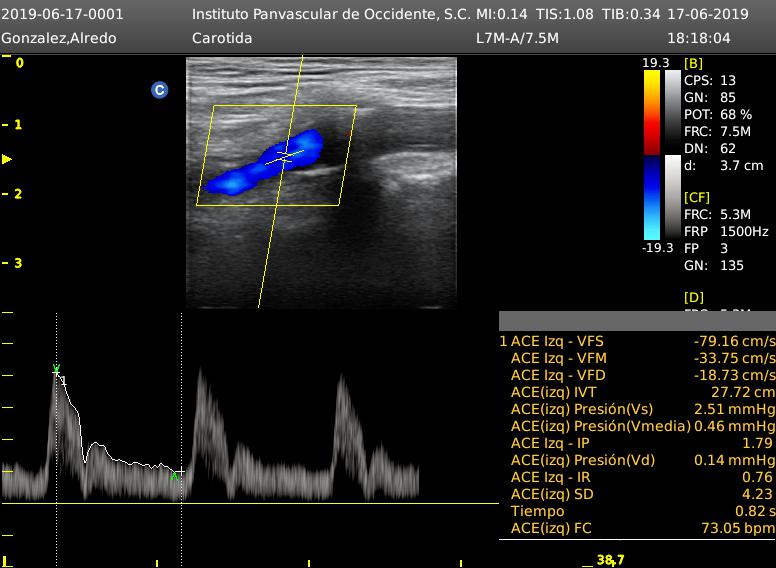Viewport: 776px width, 568px height.
Task: Select the [B] mode parameter header
Action: coord(693,63)
